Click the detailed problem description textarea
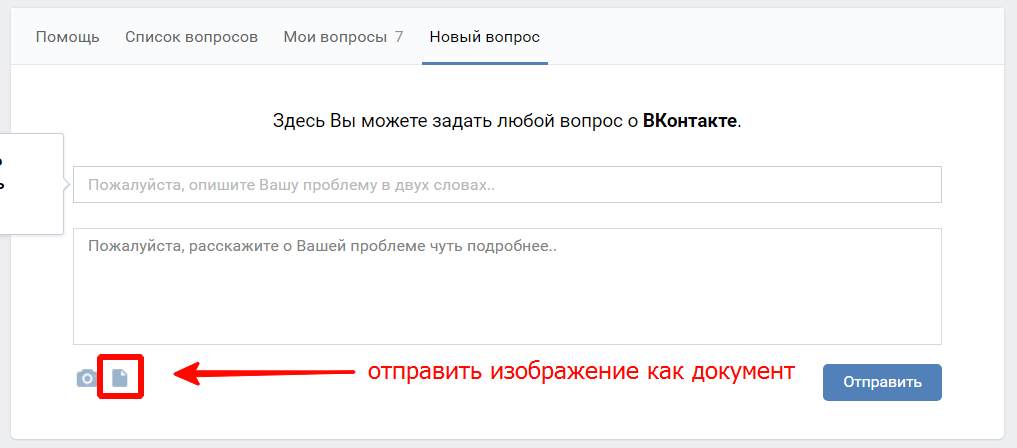This screenshot has height=448, width=1017. pos(507,286)
